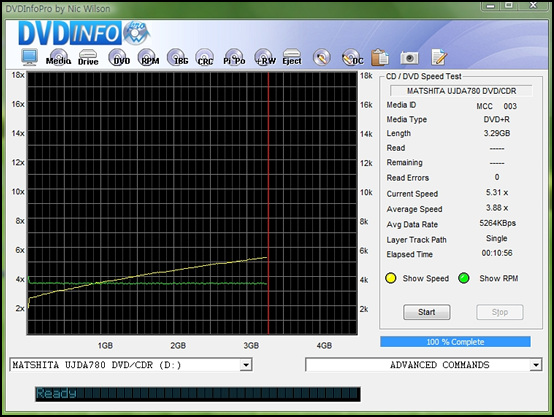Click the 18x speed axis label
554x417 pixels.
(x=18, y=75)
